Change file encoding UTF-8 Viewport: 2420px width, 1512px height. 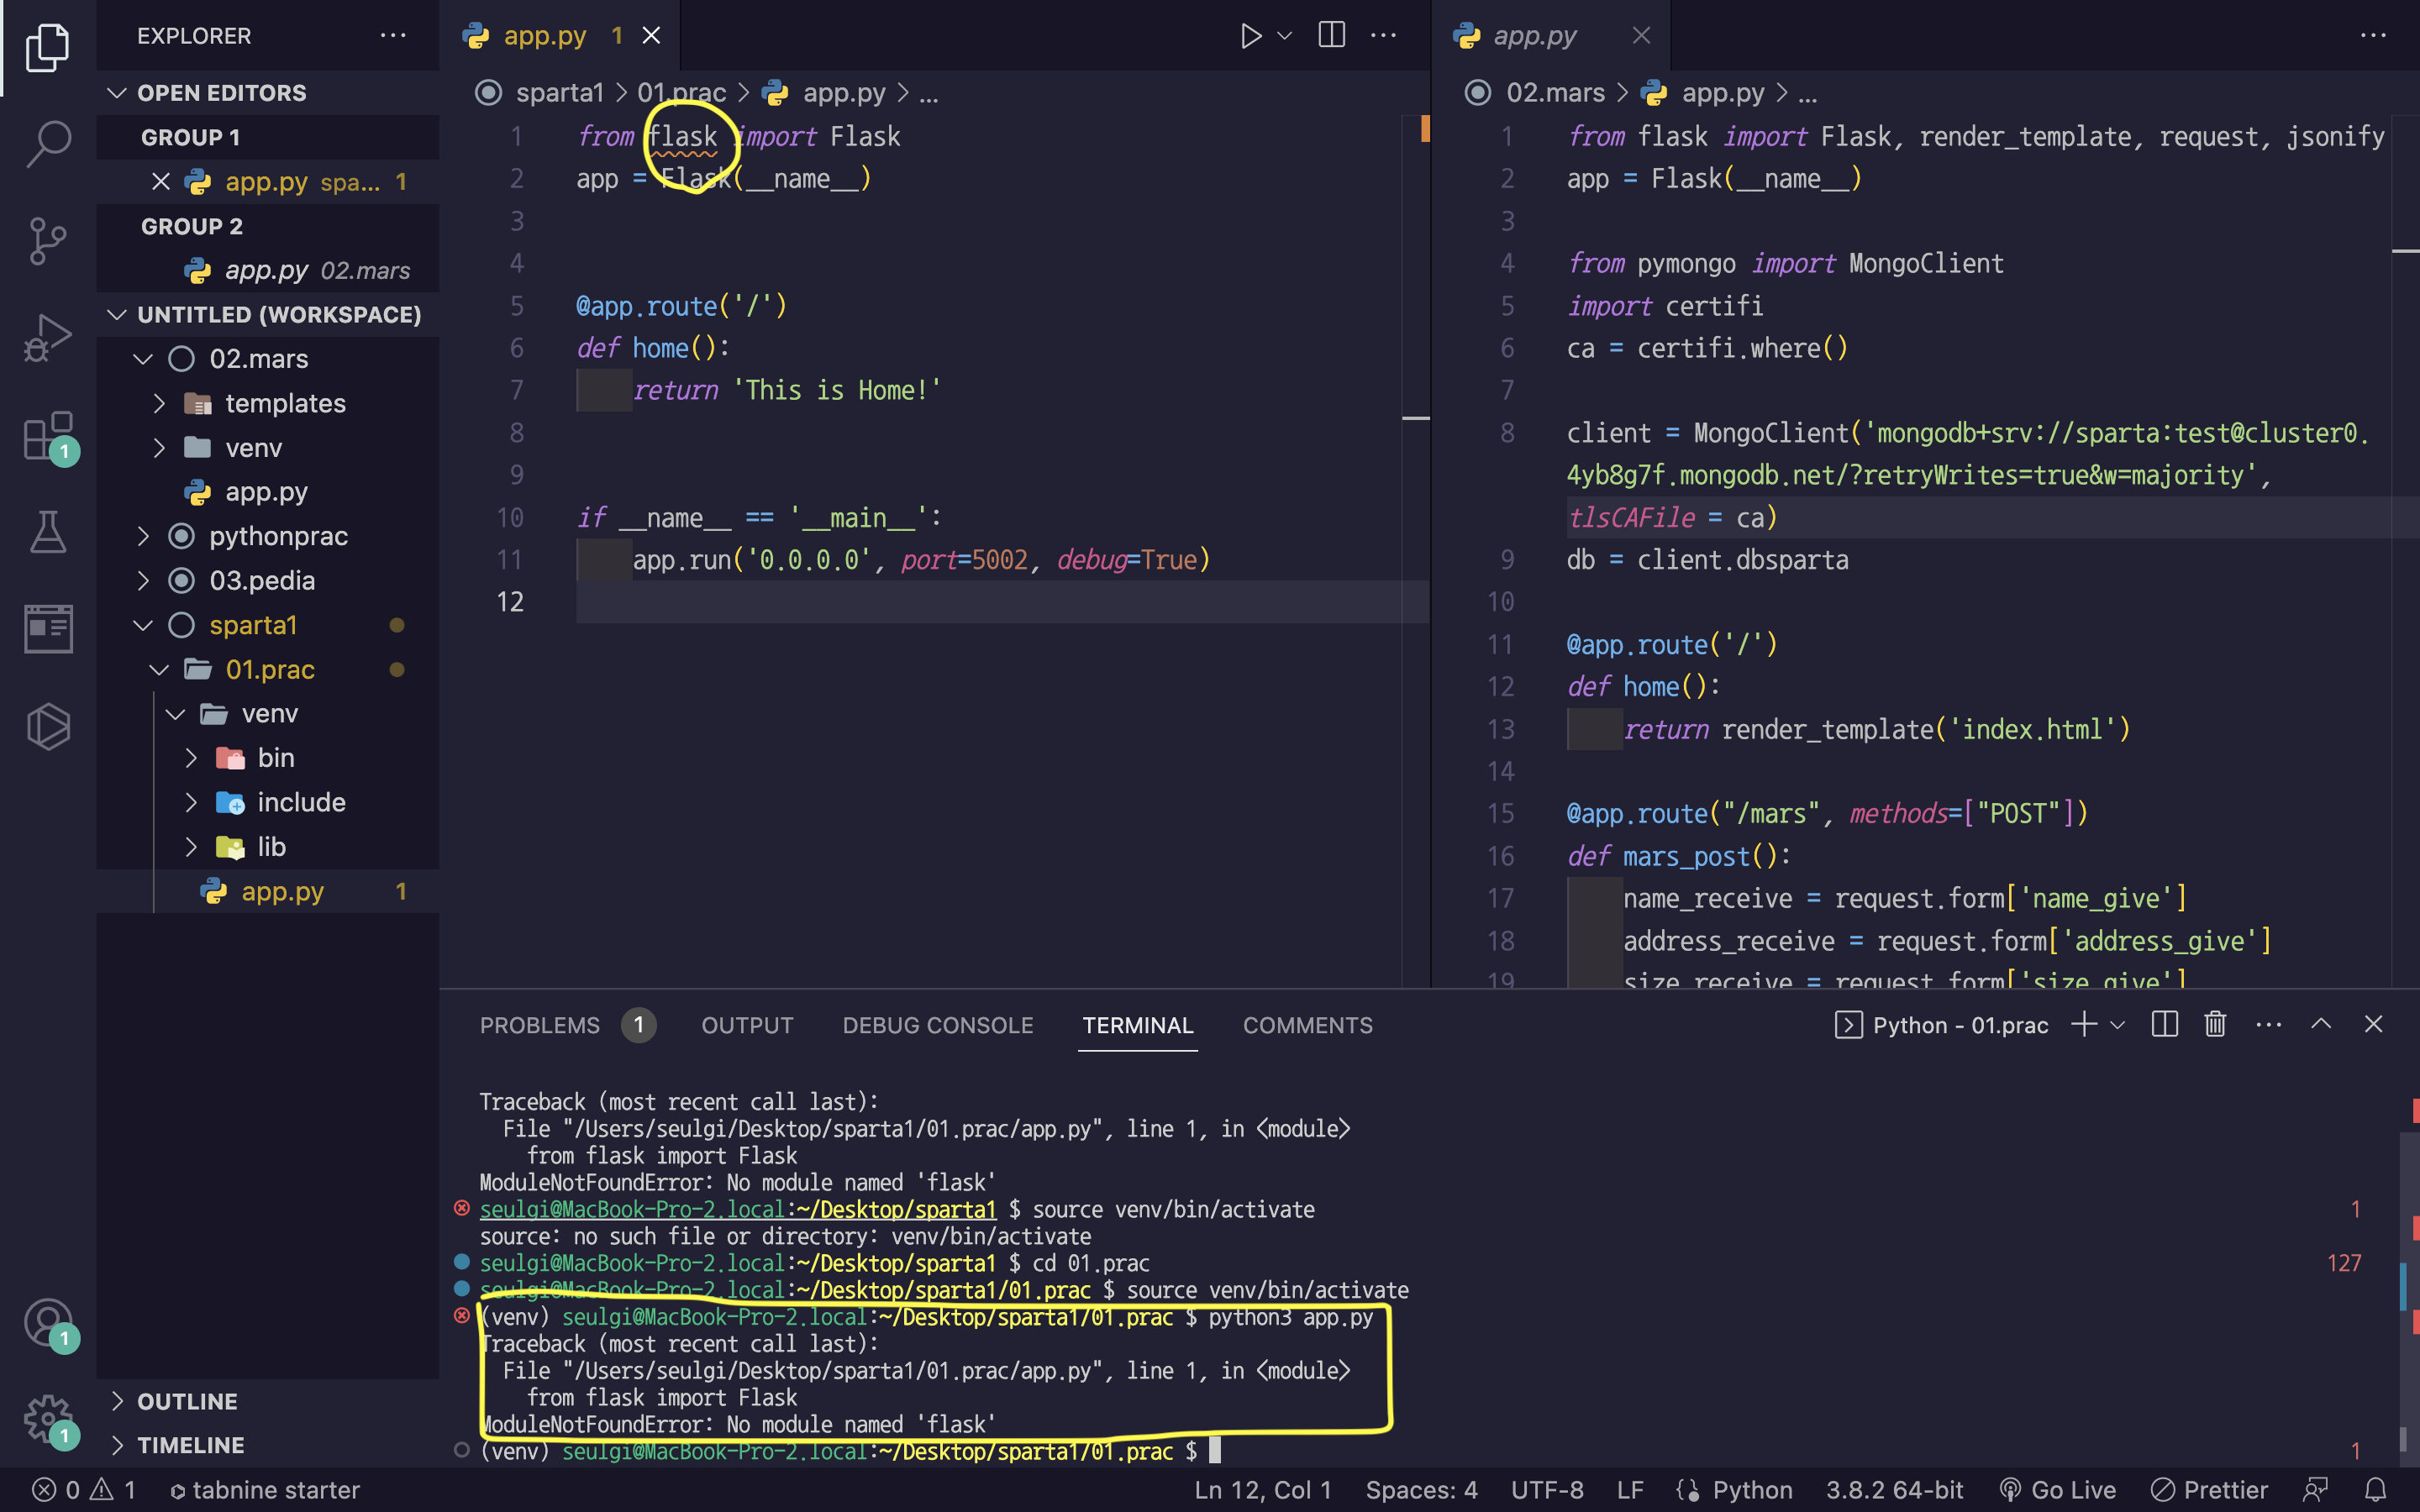point(1547,1490)
